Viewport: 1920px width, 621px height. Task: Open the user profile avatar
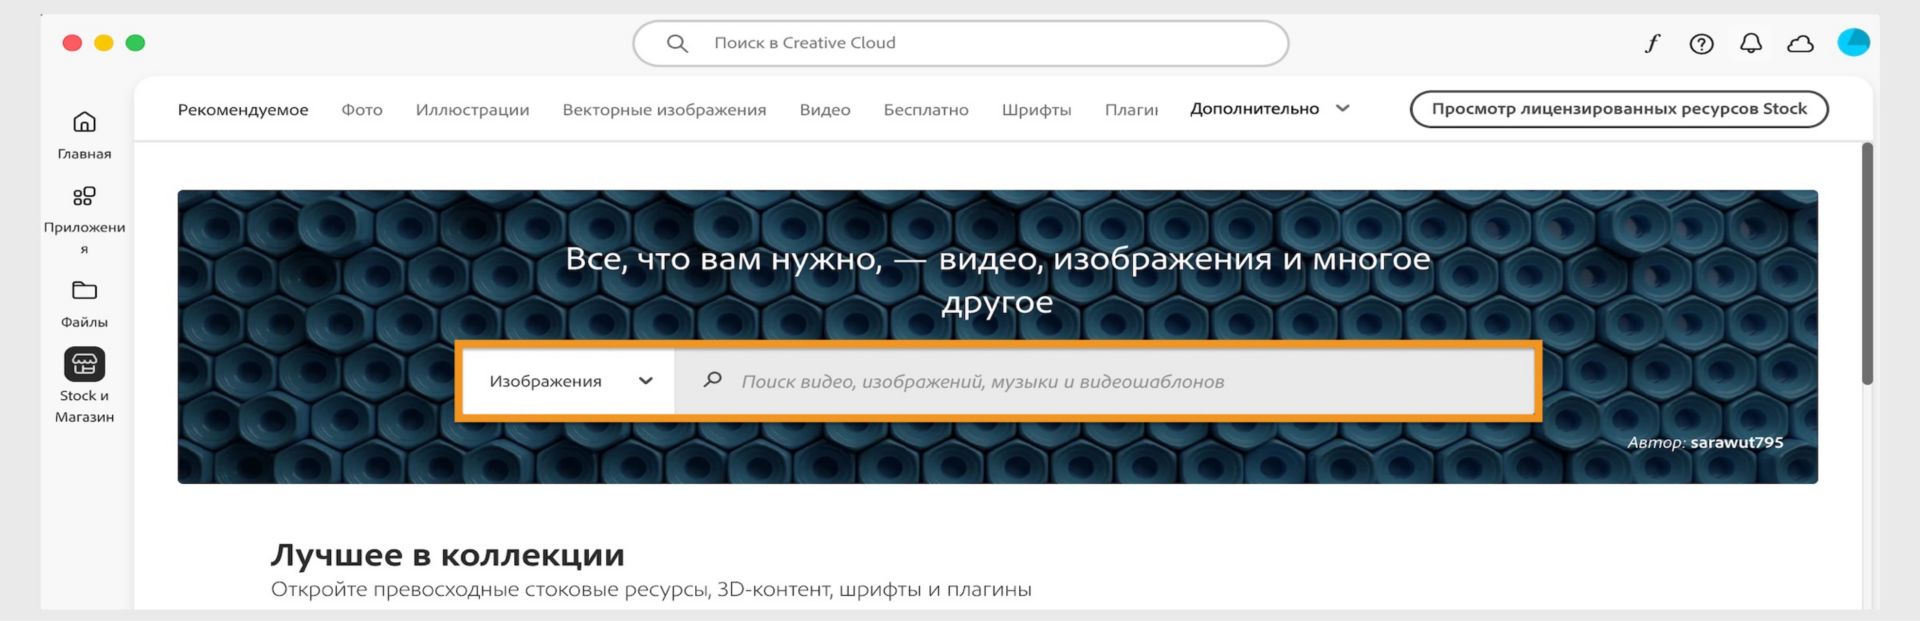(1853, 42)
